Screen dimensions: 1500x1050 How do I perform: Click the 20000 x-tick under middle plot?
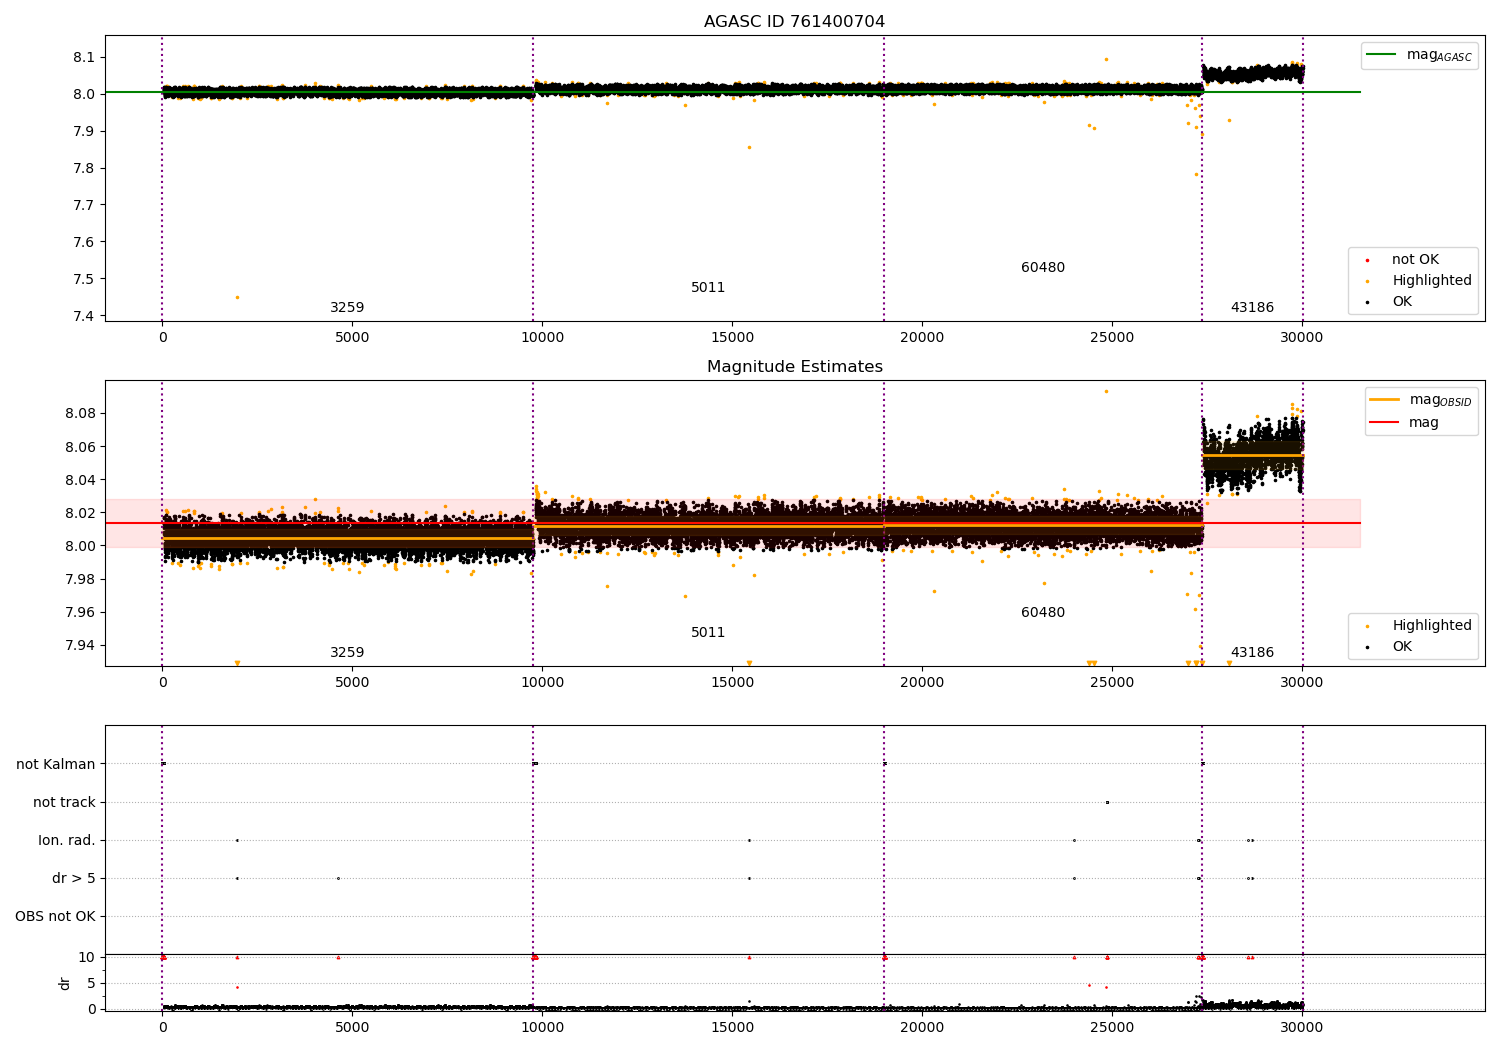[x=922, y=683]
